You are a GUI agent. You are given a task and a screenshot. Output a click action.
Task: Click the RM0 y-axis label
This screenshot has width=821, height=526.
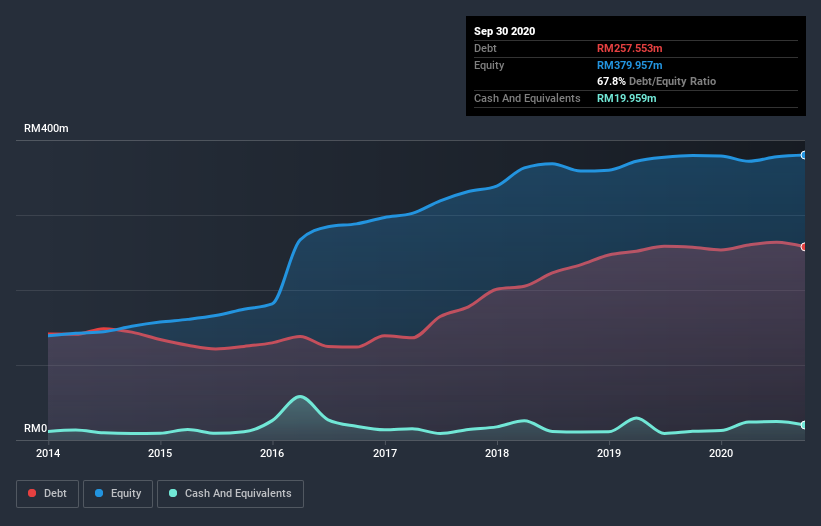tap(35, 428)
